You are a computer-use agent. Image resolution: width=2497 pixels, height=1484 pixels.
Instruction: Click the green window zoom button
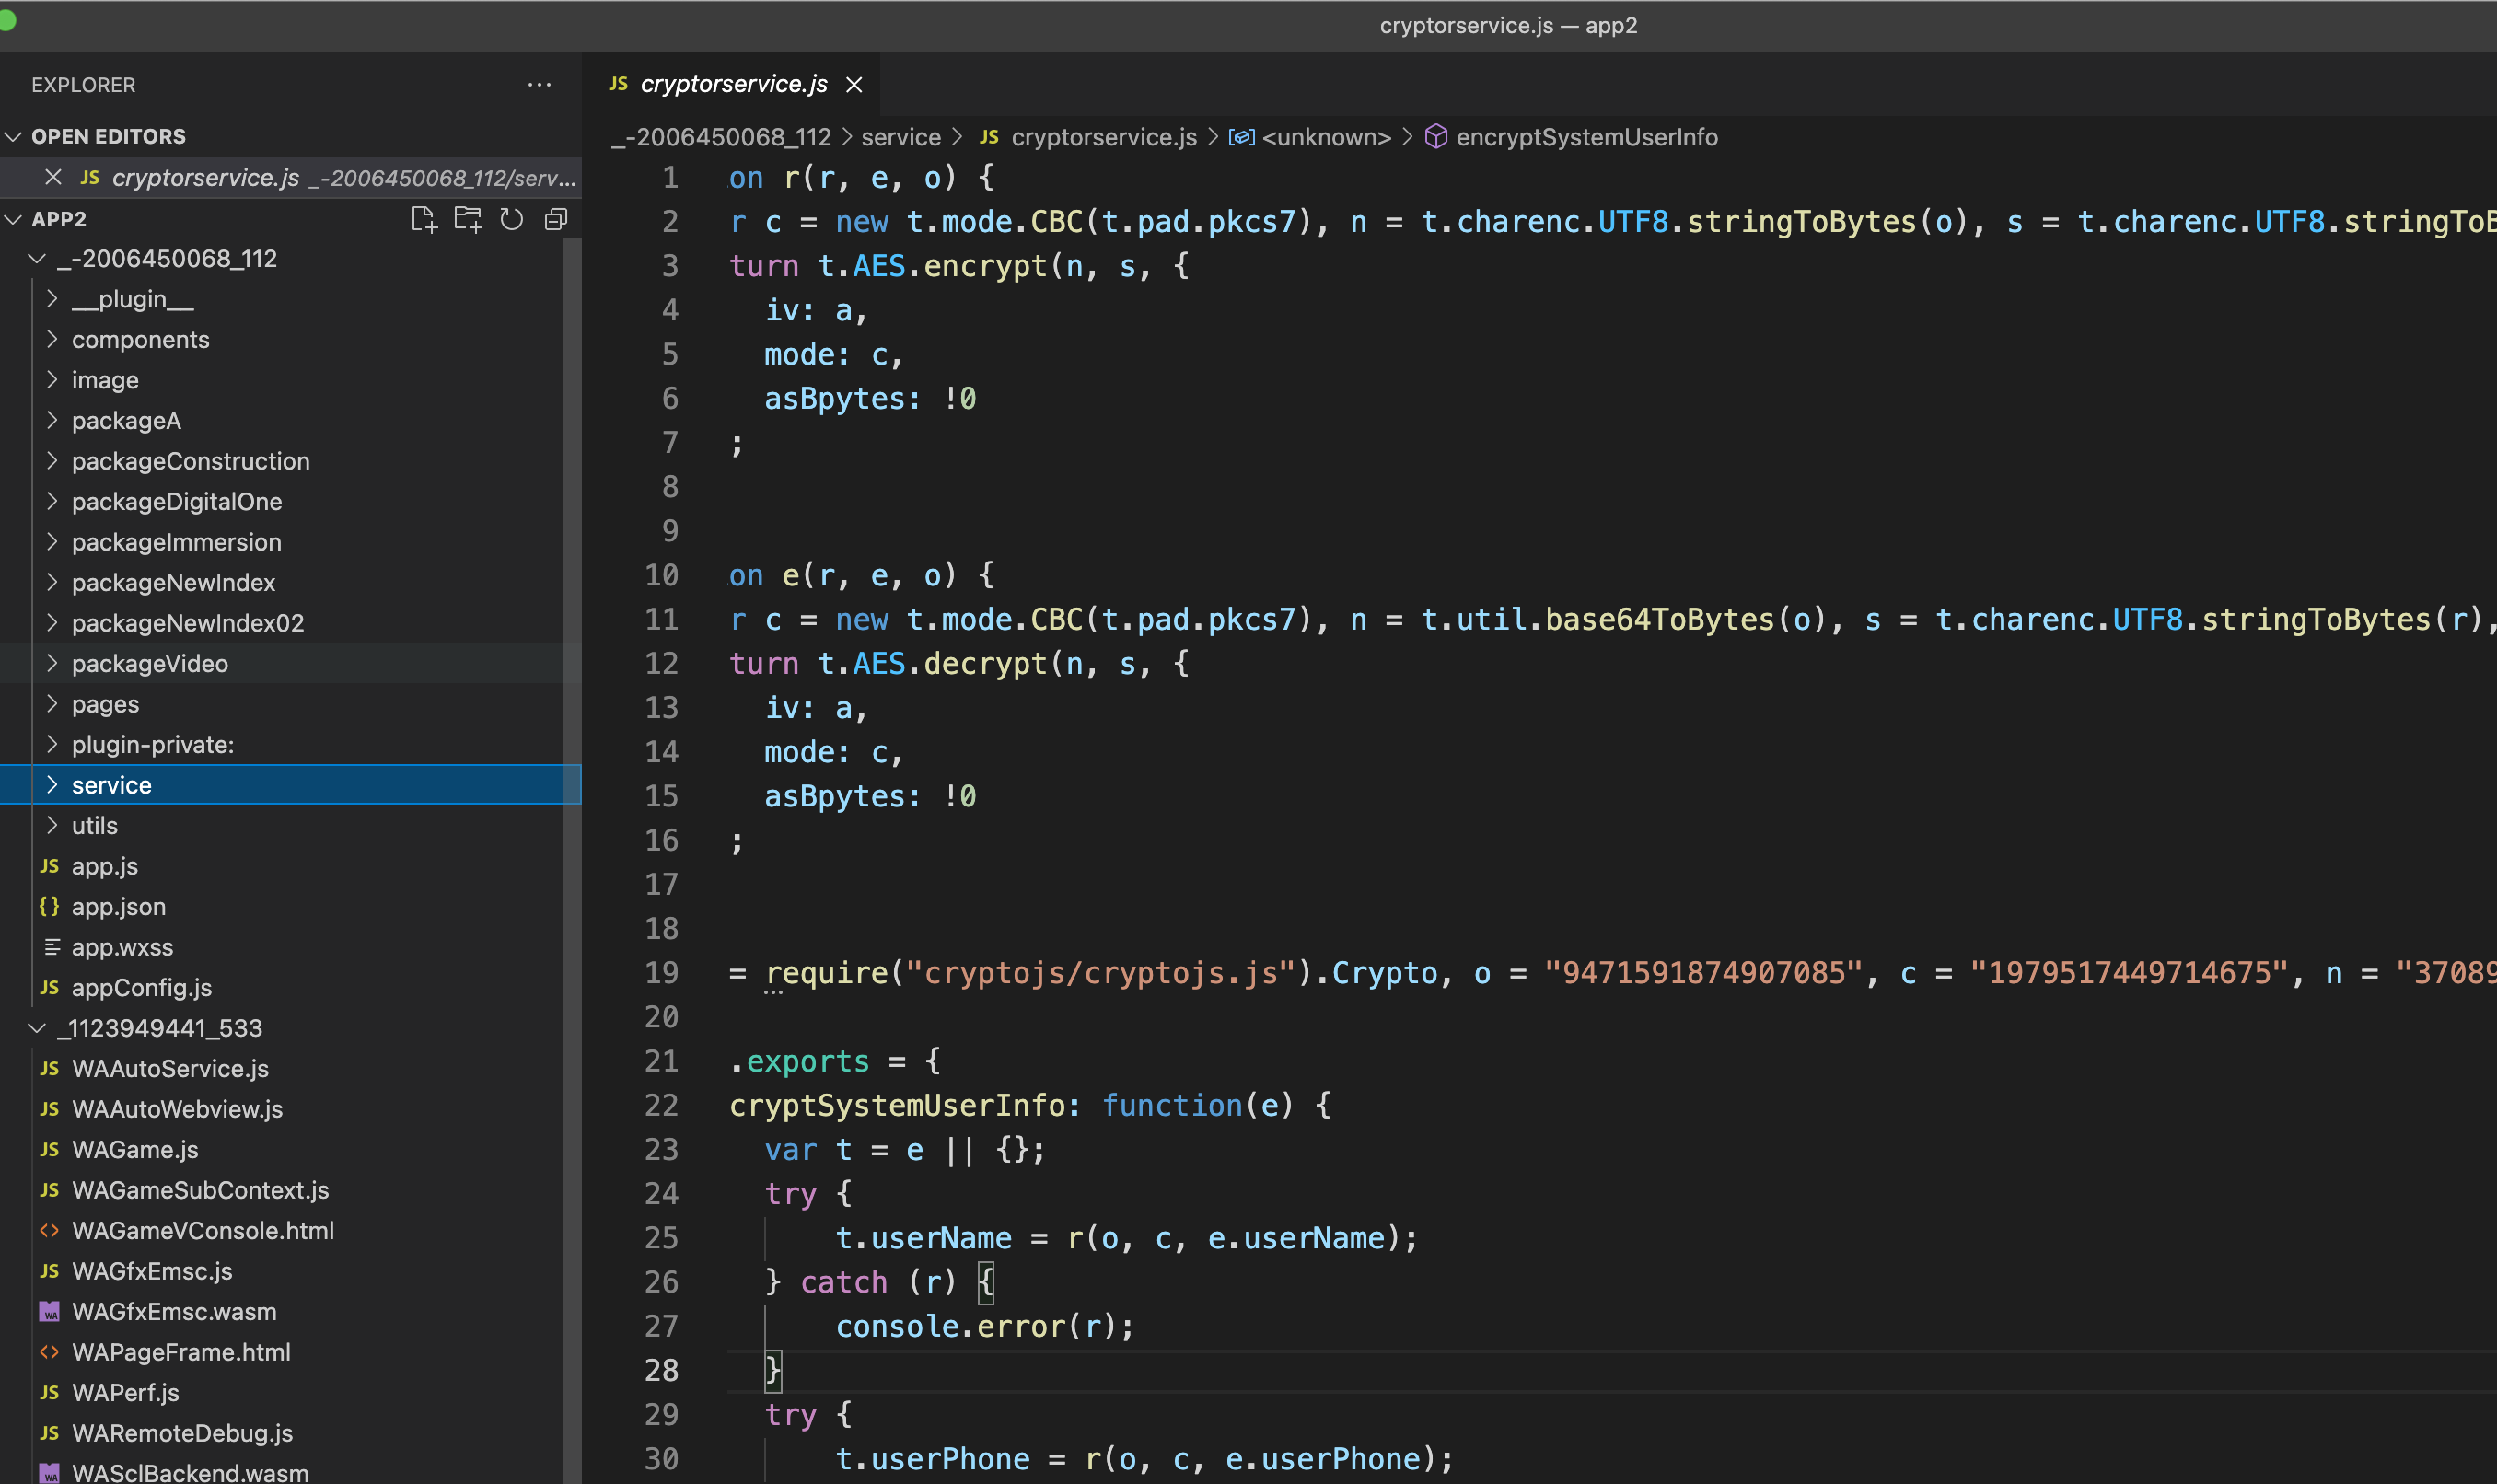[6, 20]
